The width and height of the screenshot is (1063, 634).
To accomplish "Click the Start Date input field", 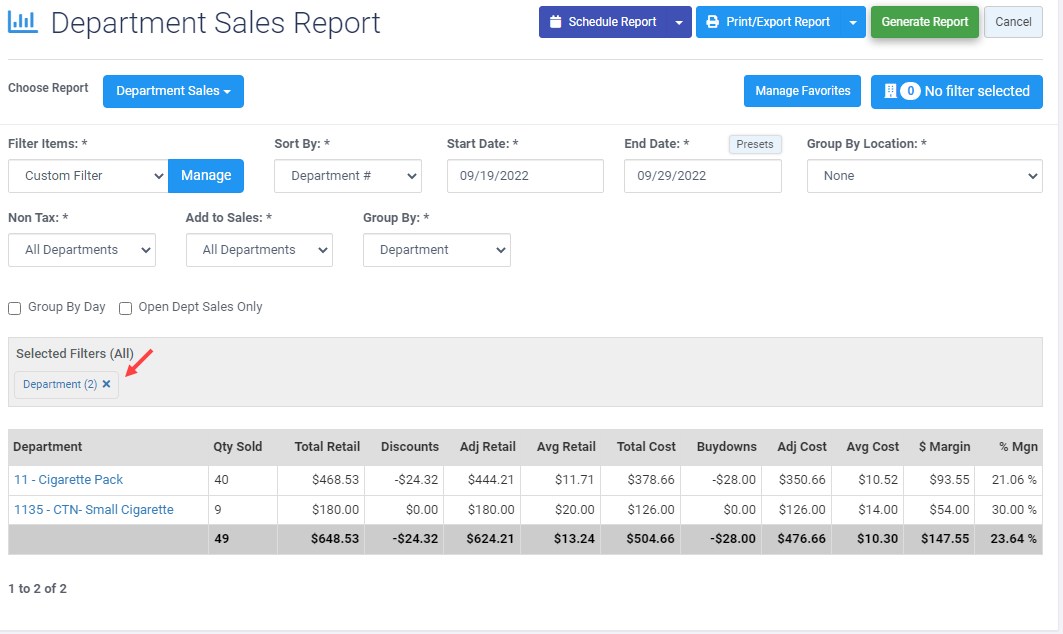I will tap(525, 176).
